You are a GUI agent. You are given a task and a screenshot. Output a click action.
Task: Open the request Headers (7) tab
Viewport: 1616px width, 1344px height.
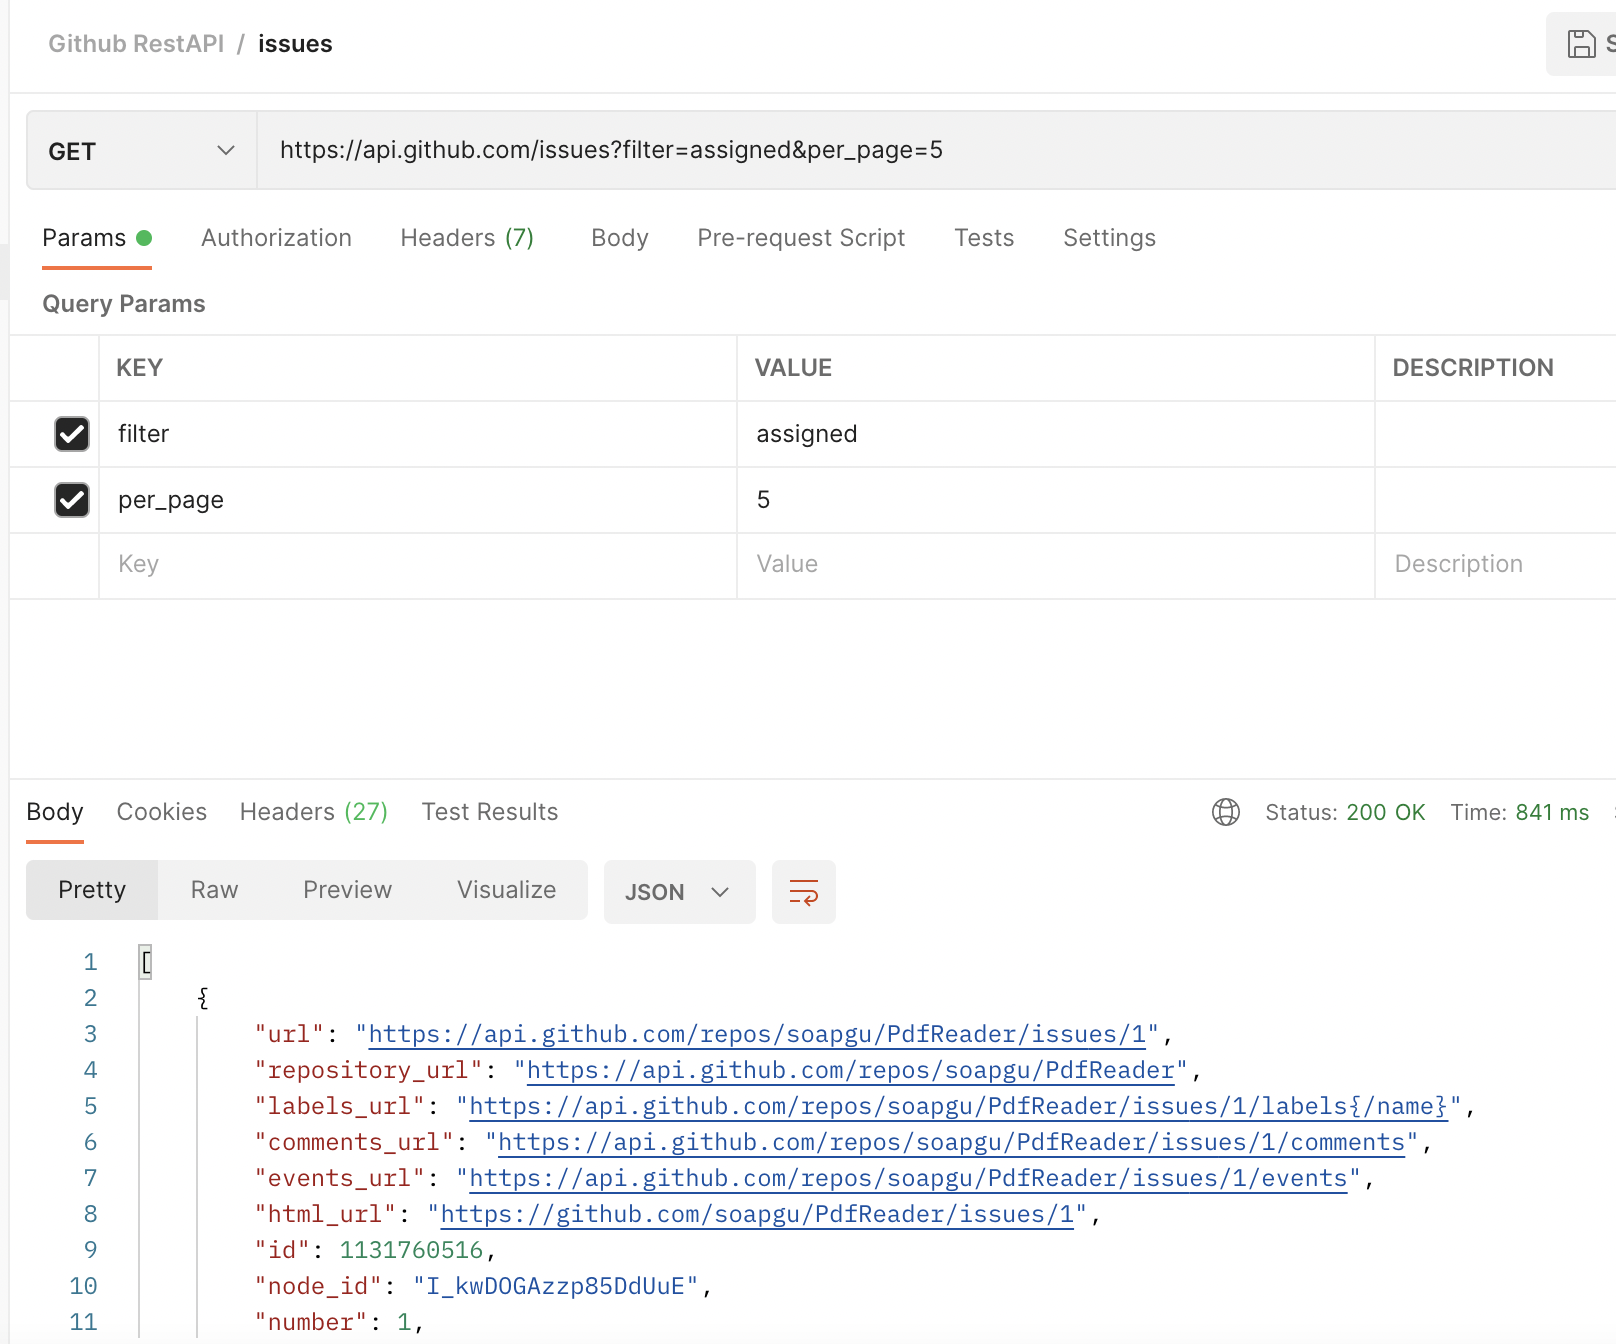467,238
